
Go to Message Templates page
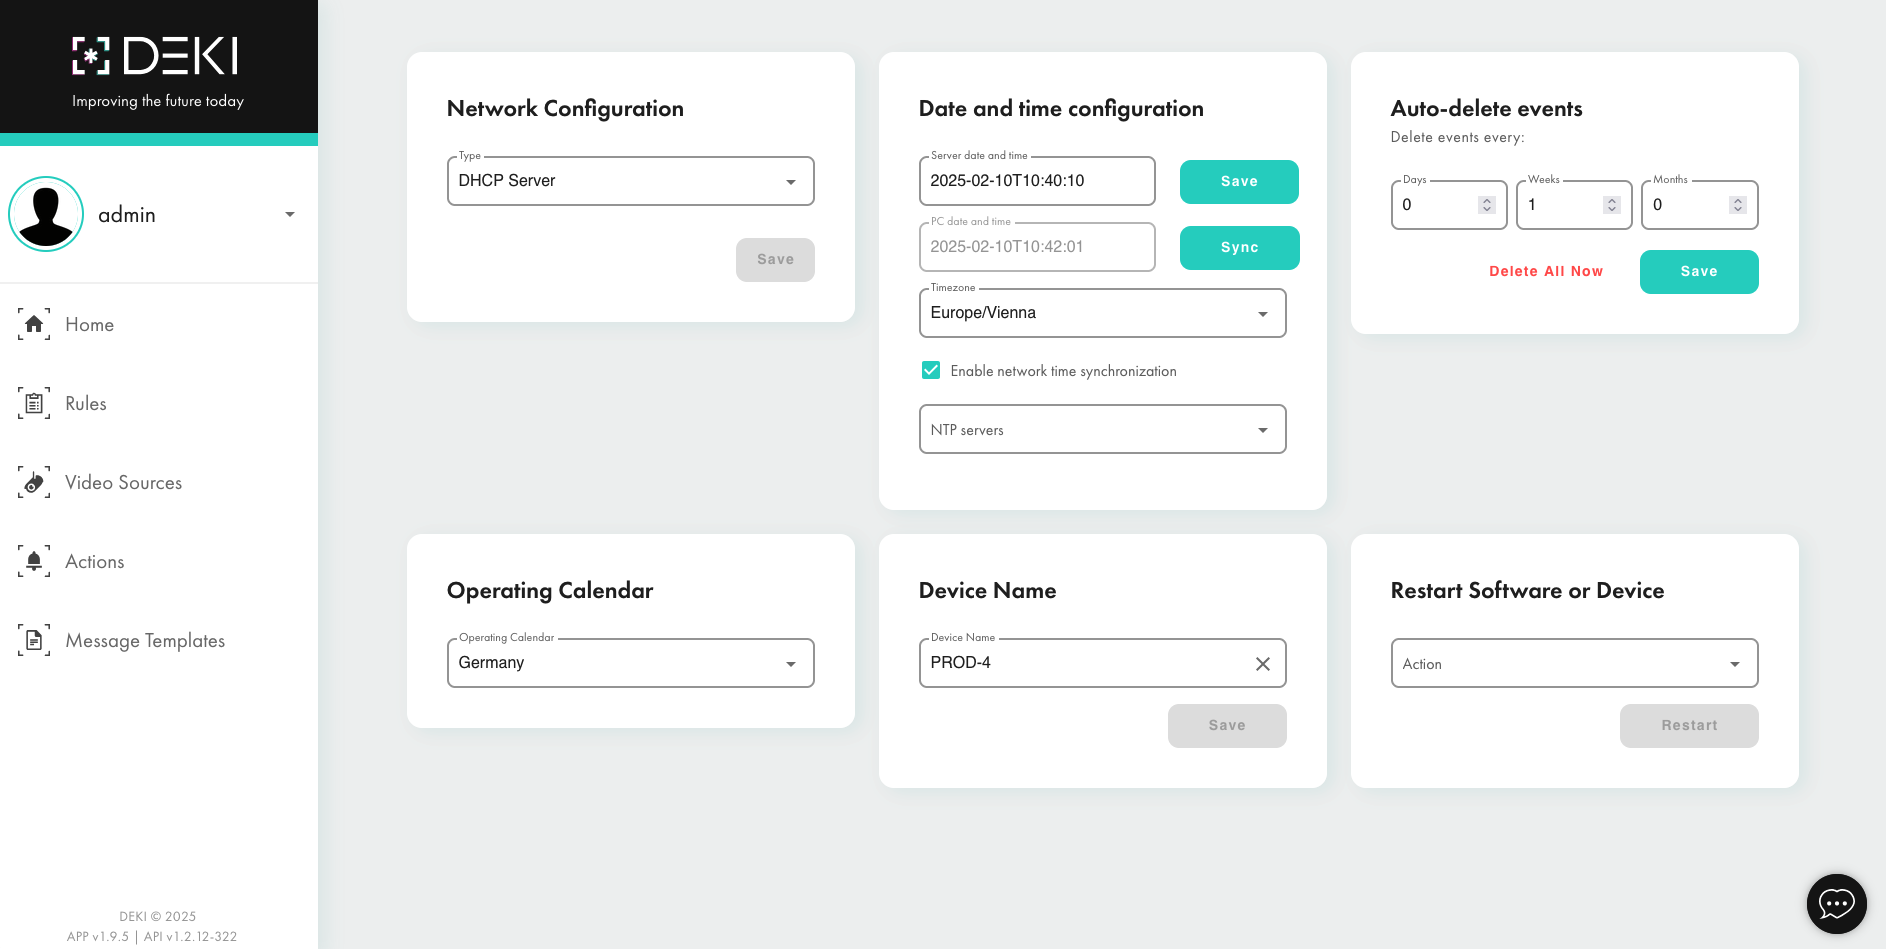[145, 640]
